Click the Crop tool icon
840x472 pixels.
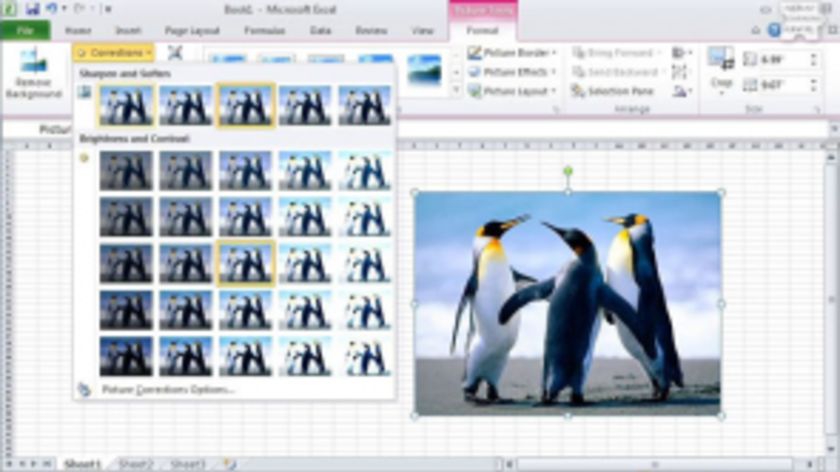[721, 59]
